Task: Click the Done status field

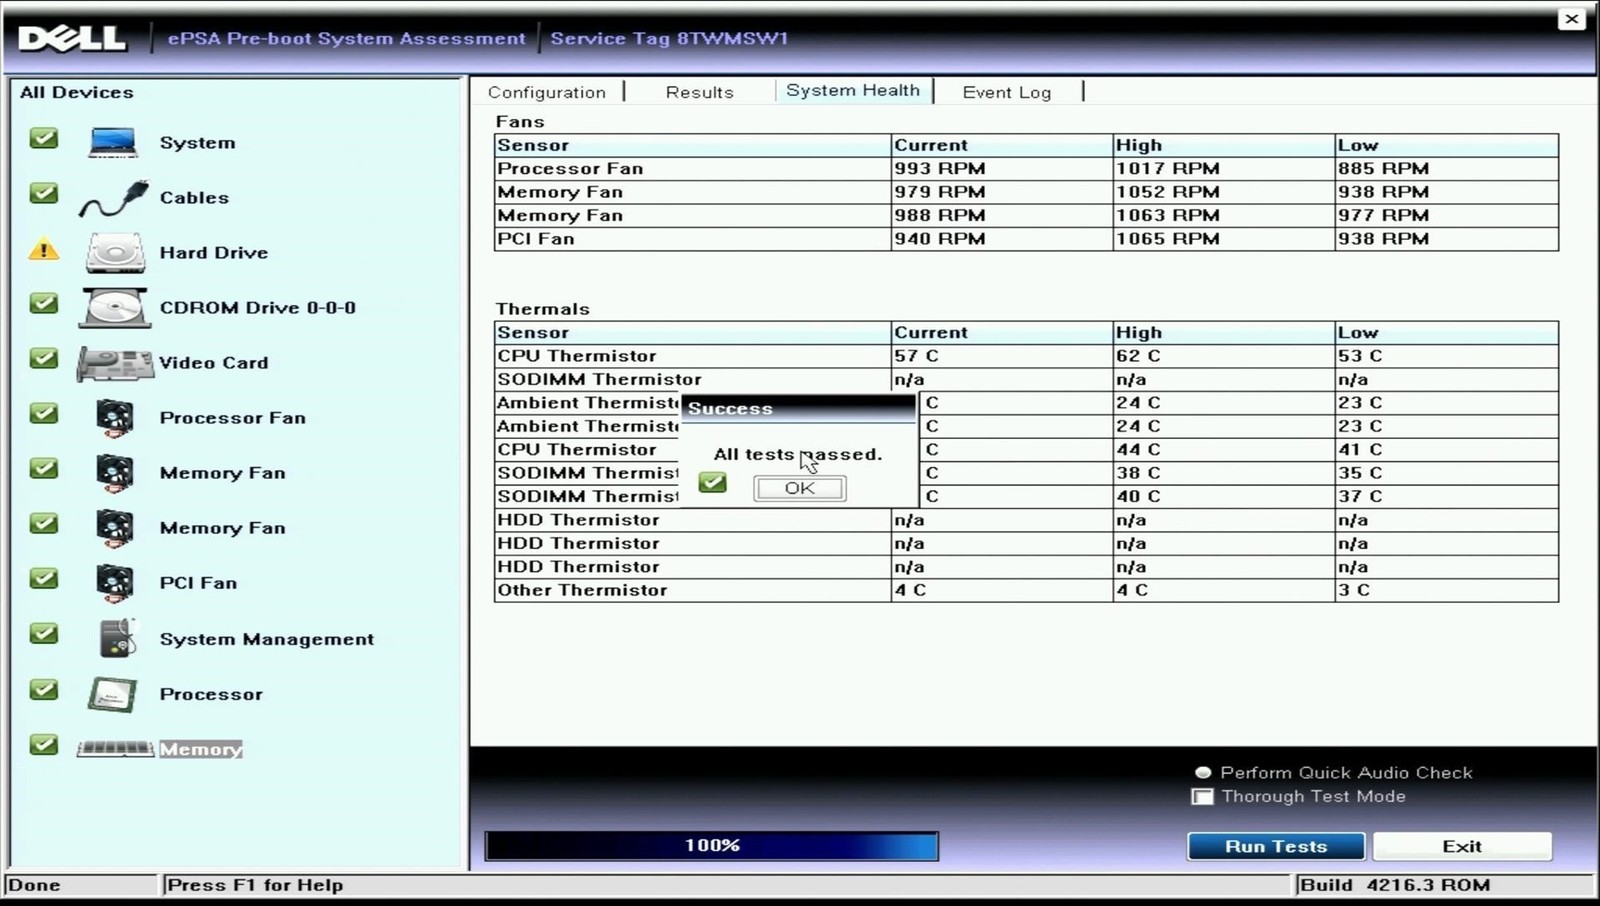Action: pos(81,885)
